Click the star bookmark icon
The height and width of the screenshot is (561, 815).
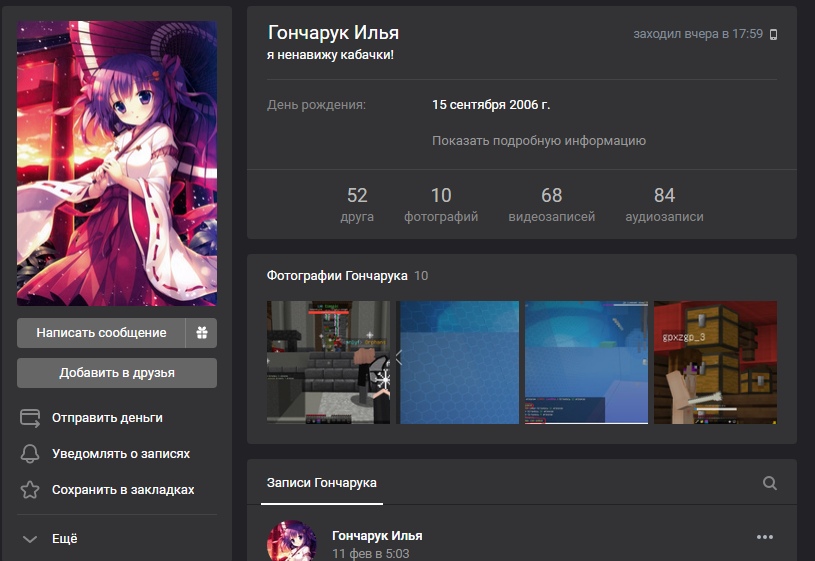click(x=31, y=490)
